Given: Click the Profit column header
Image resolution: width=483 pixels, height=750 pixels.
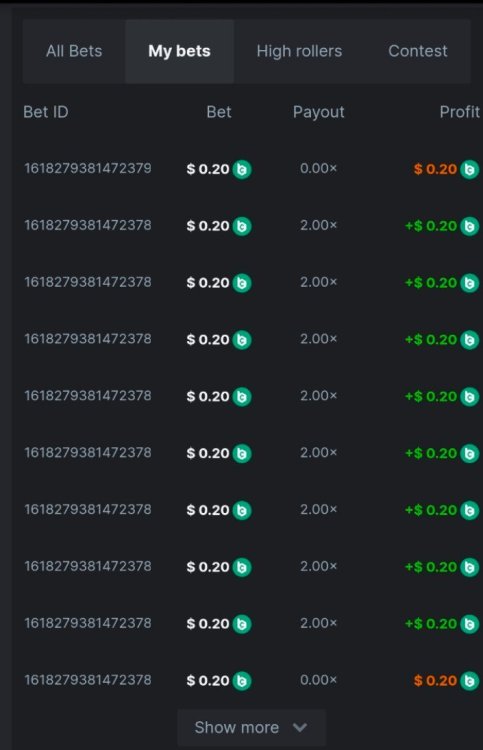Looking at the screenshot, I should (460, 112).
